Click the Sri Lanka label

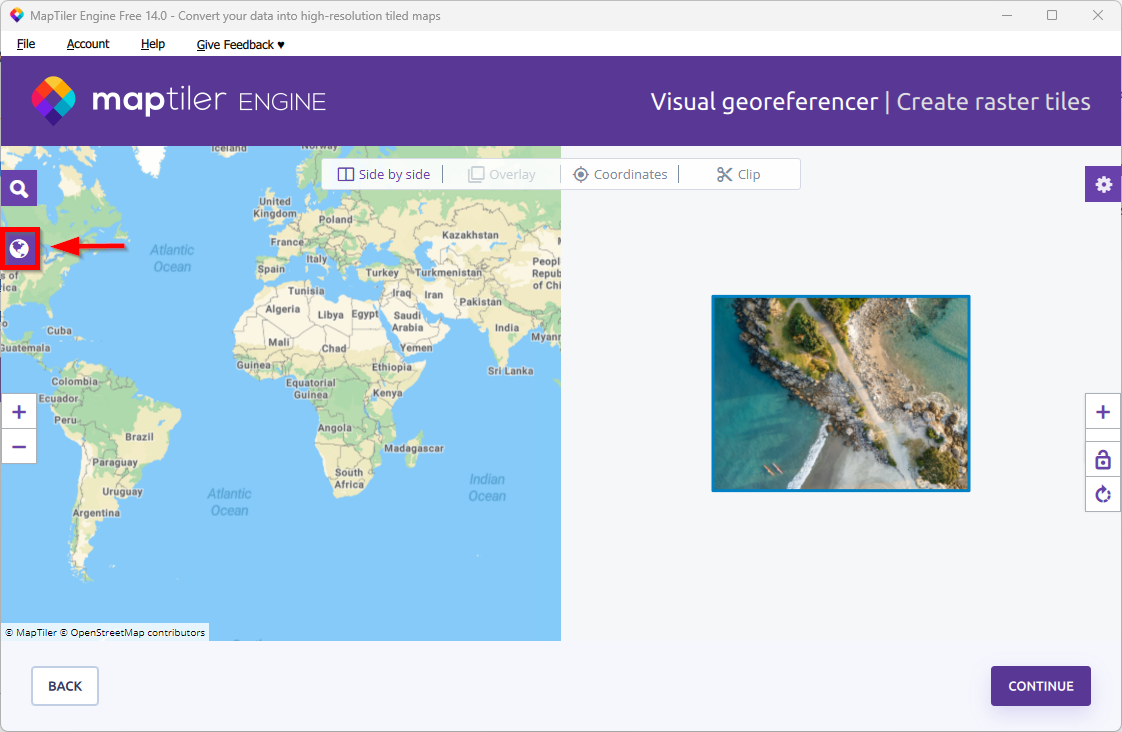pos(510,371)
